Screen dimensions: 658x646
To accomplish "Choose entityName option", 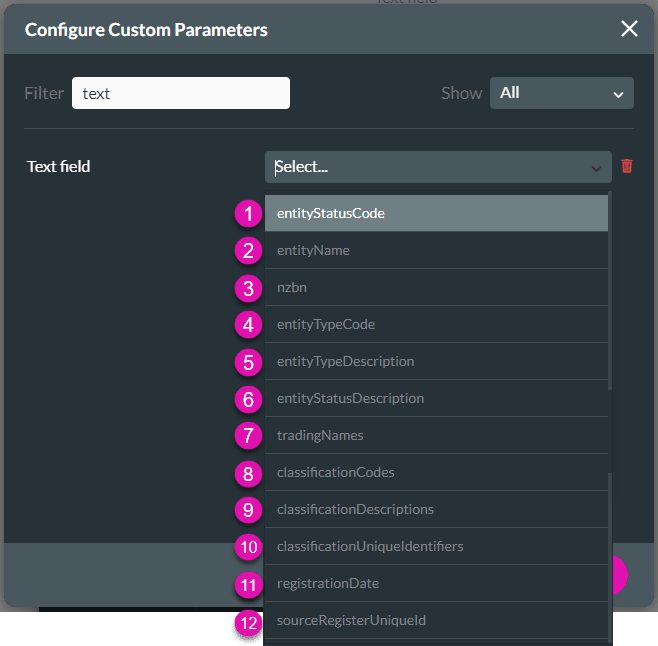I will coord(436,250).
